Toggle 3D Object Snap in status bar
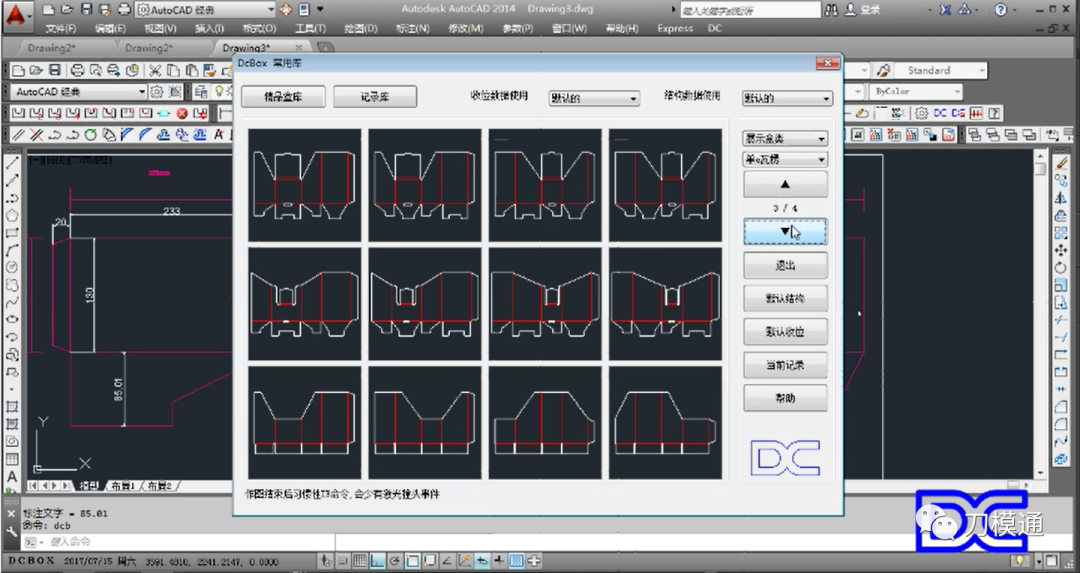The width and height of the screenshot is (1080, 573). [430, 561]
